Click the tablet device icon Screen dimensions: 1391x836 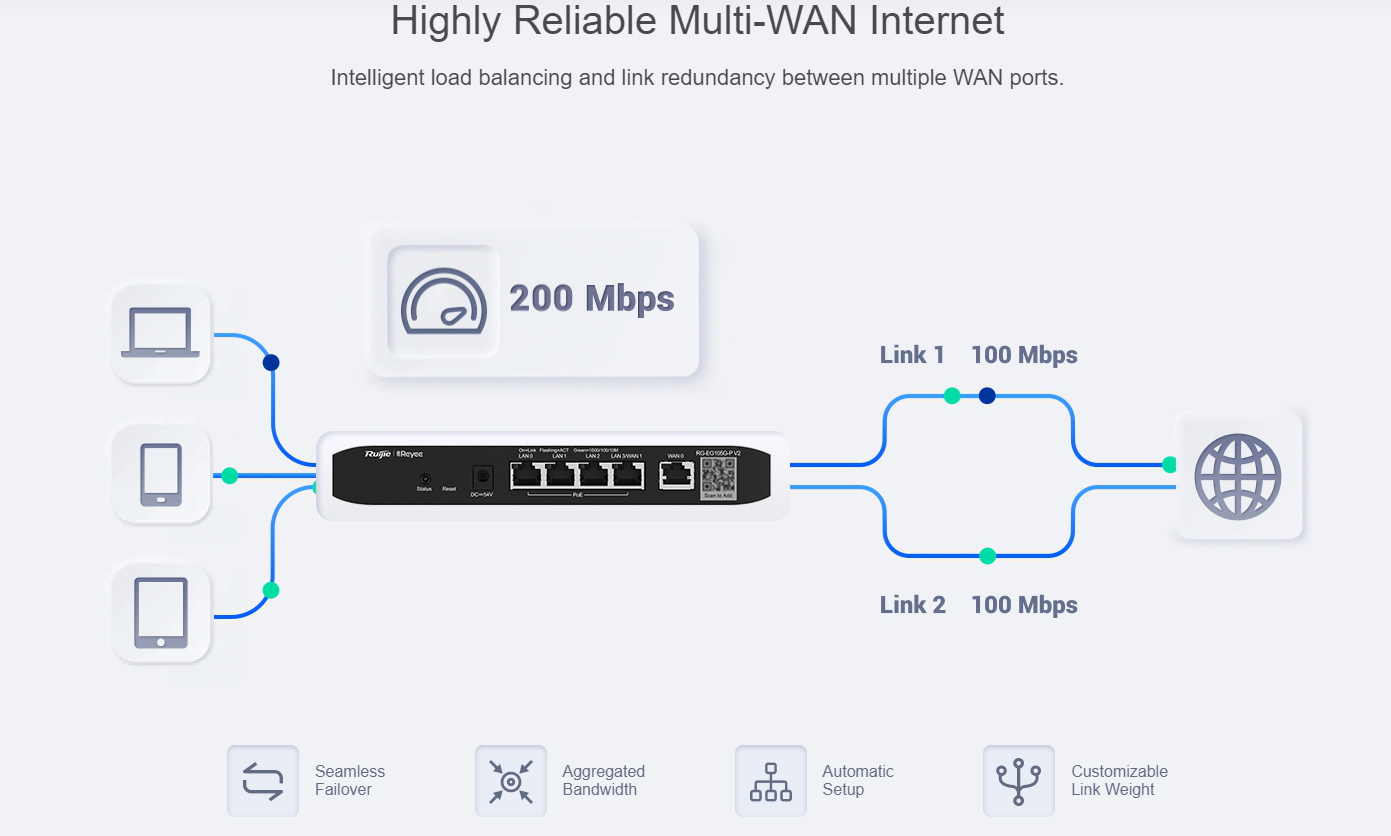(x=161, y=613)
